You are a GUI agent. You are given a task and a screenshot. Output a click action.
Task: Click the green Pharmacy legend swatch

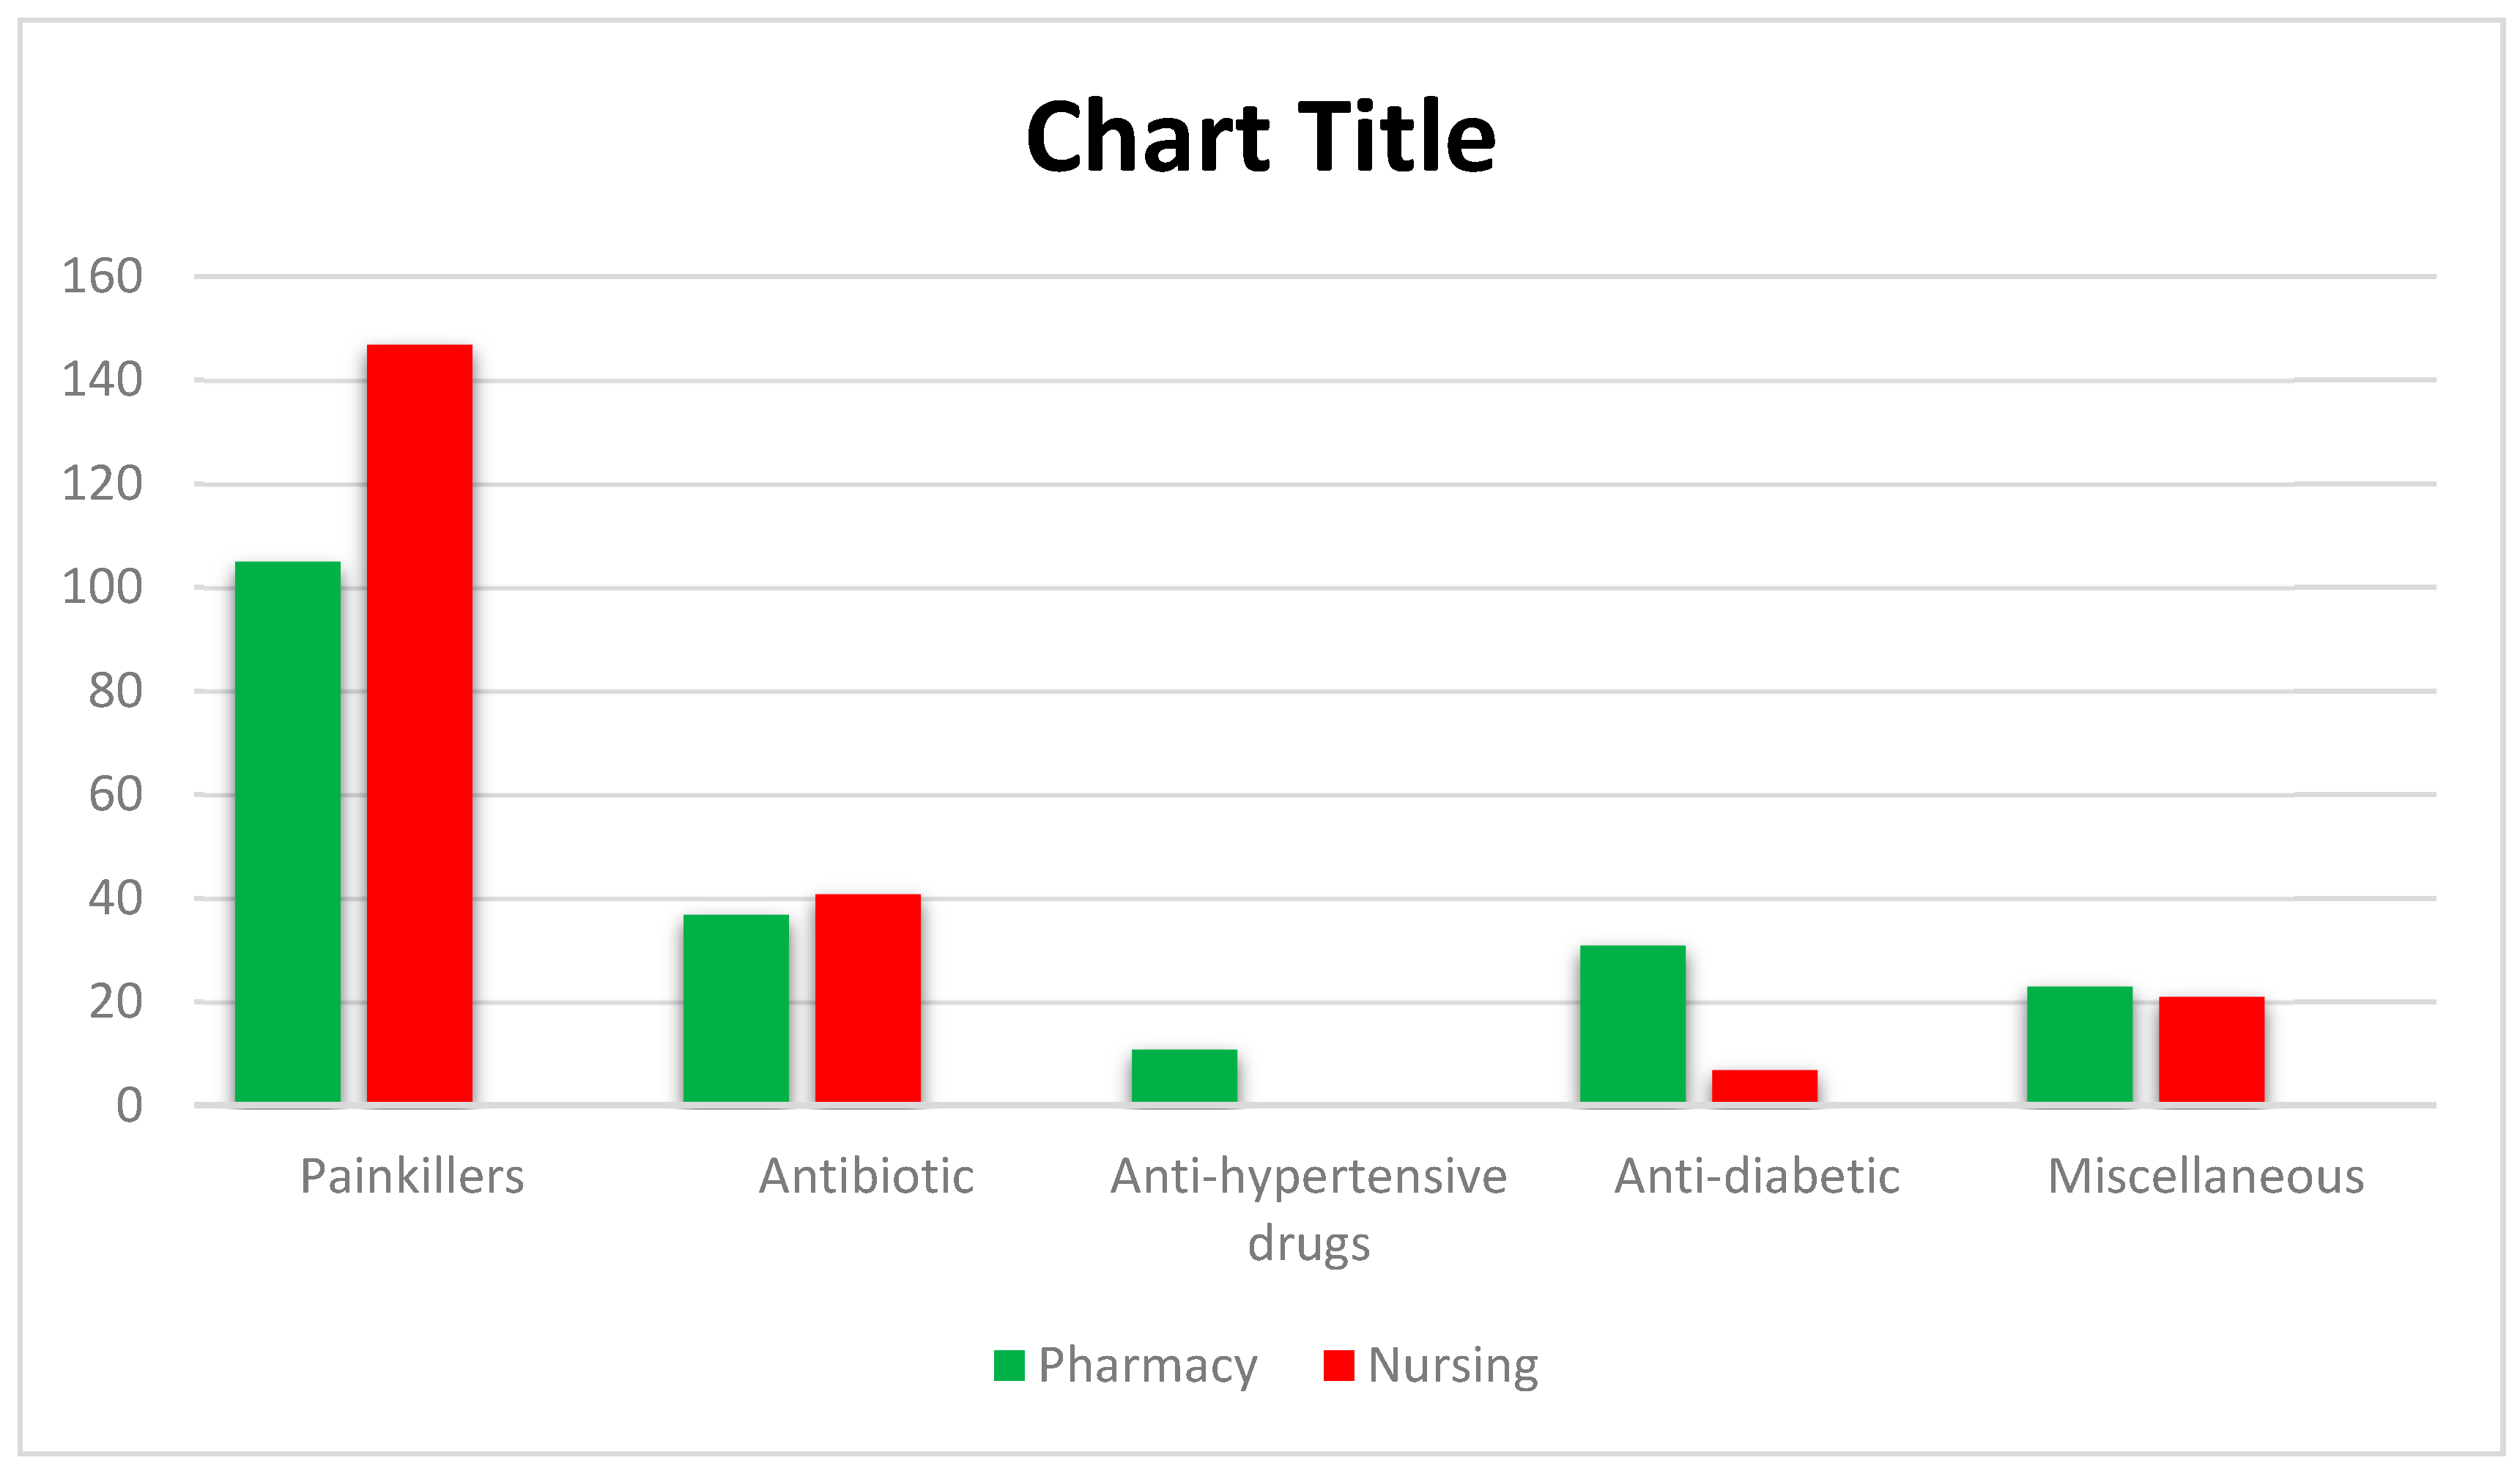pyautogui.click(x=1009, y=1365)
